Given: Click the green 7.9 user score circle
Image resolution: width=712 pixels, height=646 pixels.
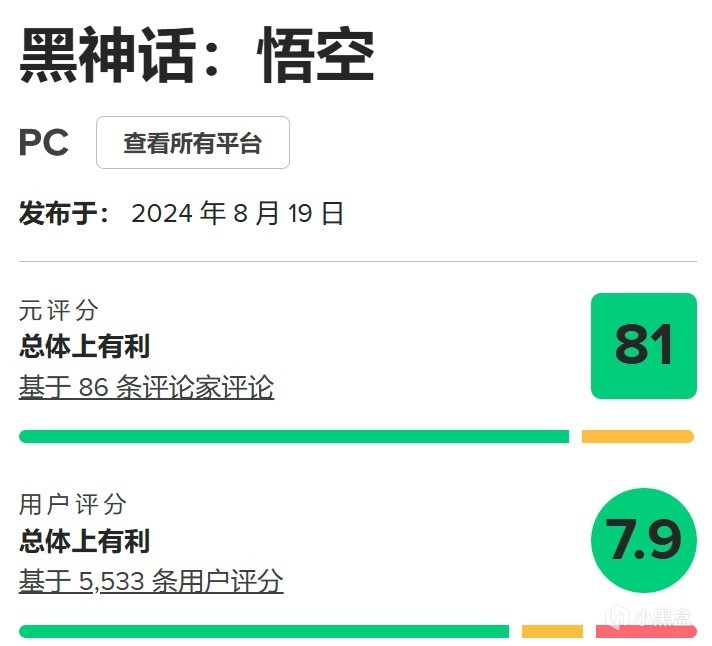Looking at the screenshot, I should 643,540.
